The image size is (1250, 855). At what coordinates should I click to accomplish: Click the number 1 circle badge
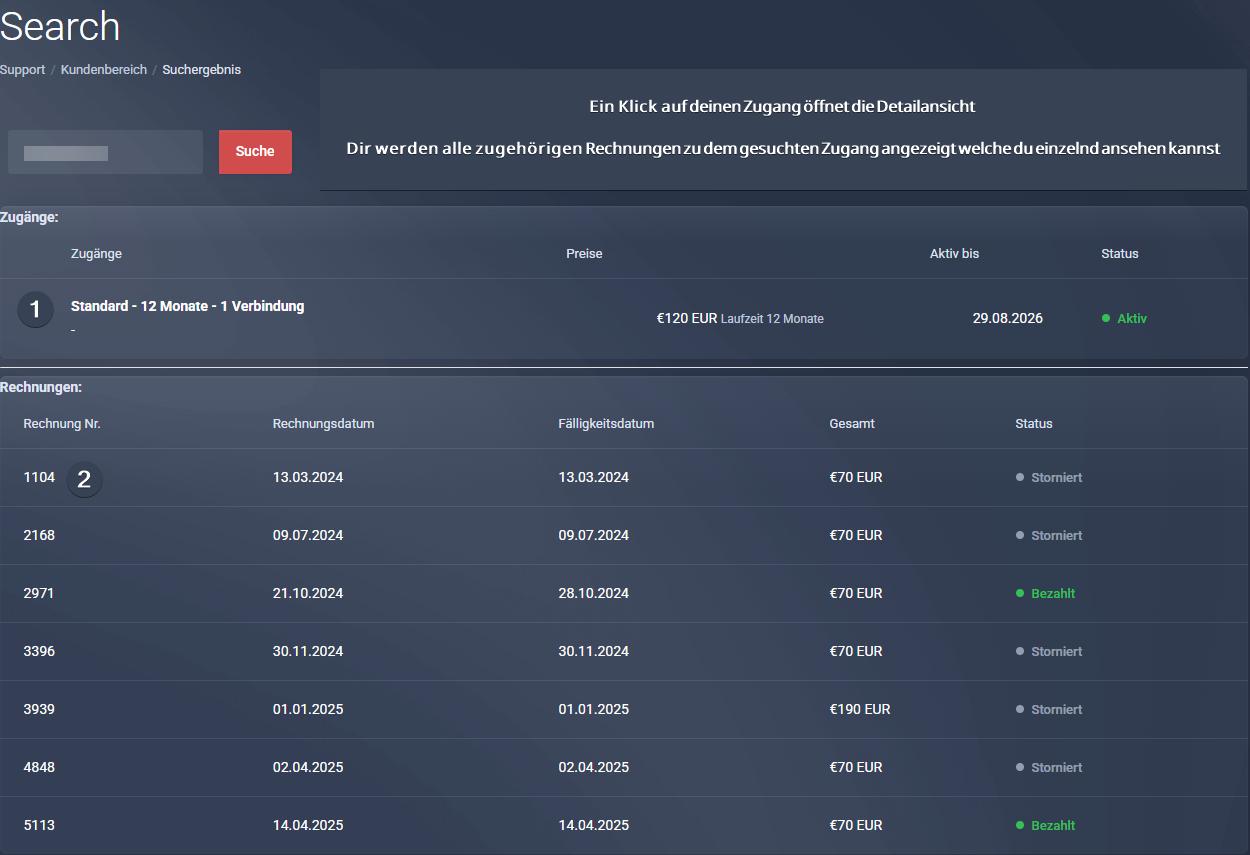click(x=35, y=310)
